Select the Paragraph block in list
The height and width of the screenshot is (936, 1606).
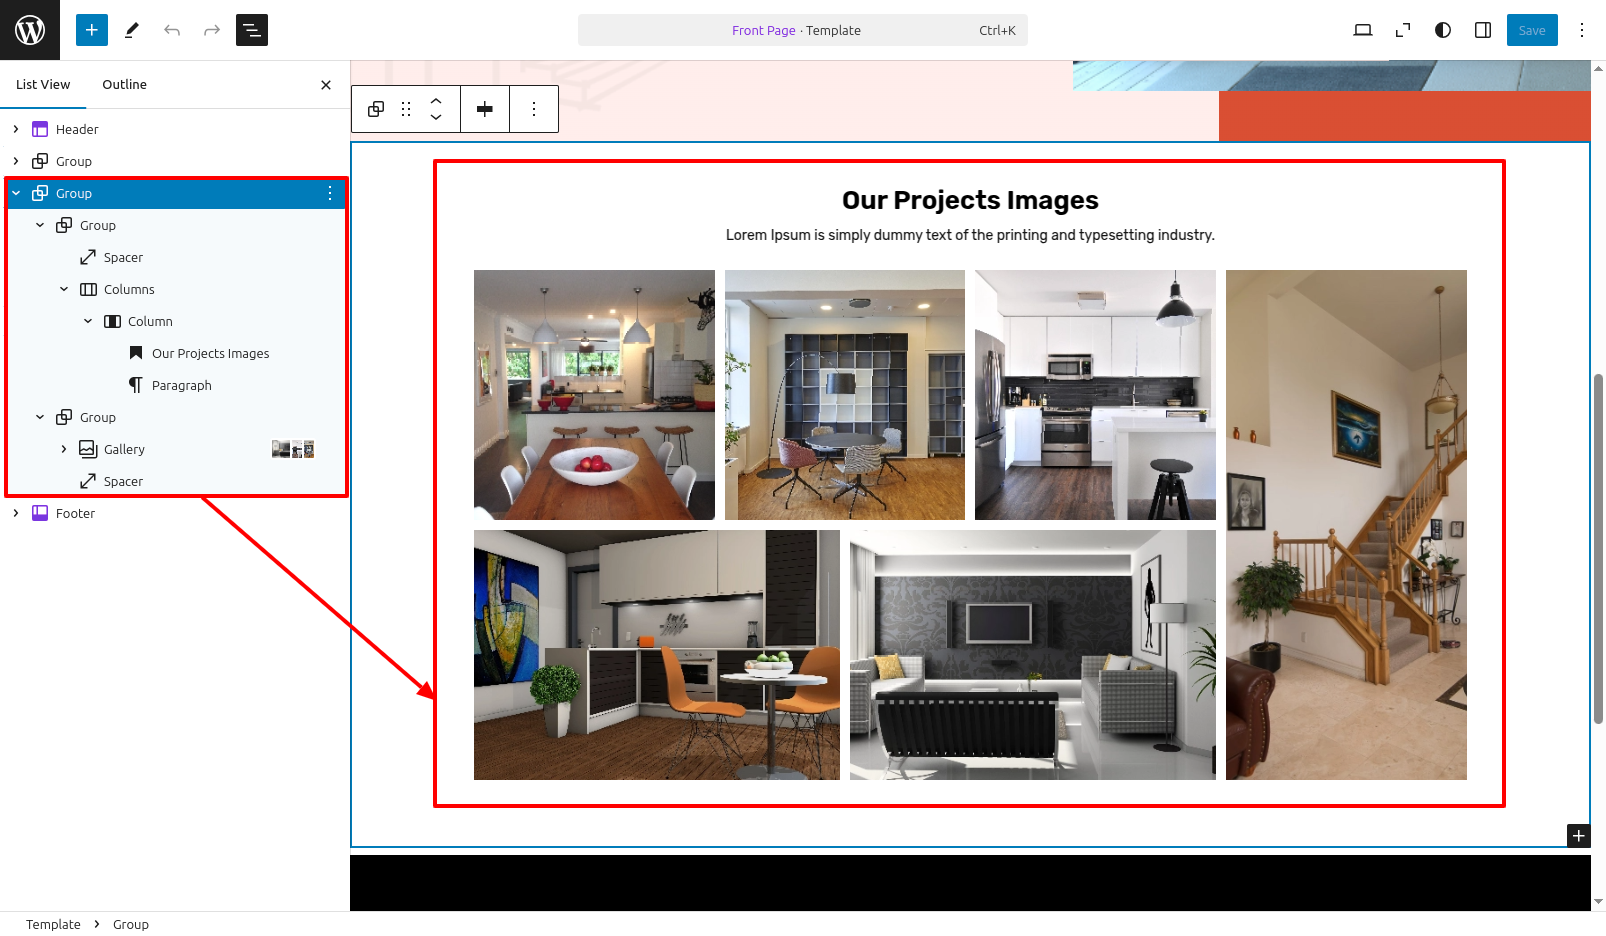181,385
